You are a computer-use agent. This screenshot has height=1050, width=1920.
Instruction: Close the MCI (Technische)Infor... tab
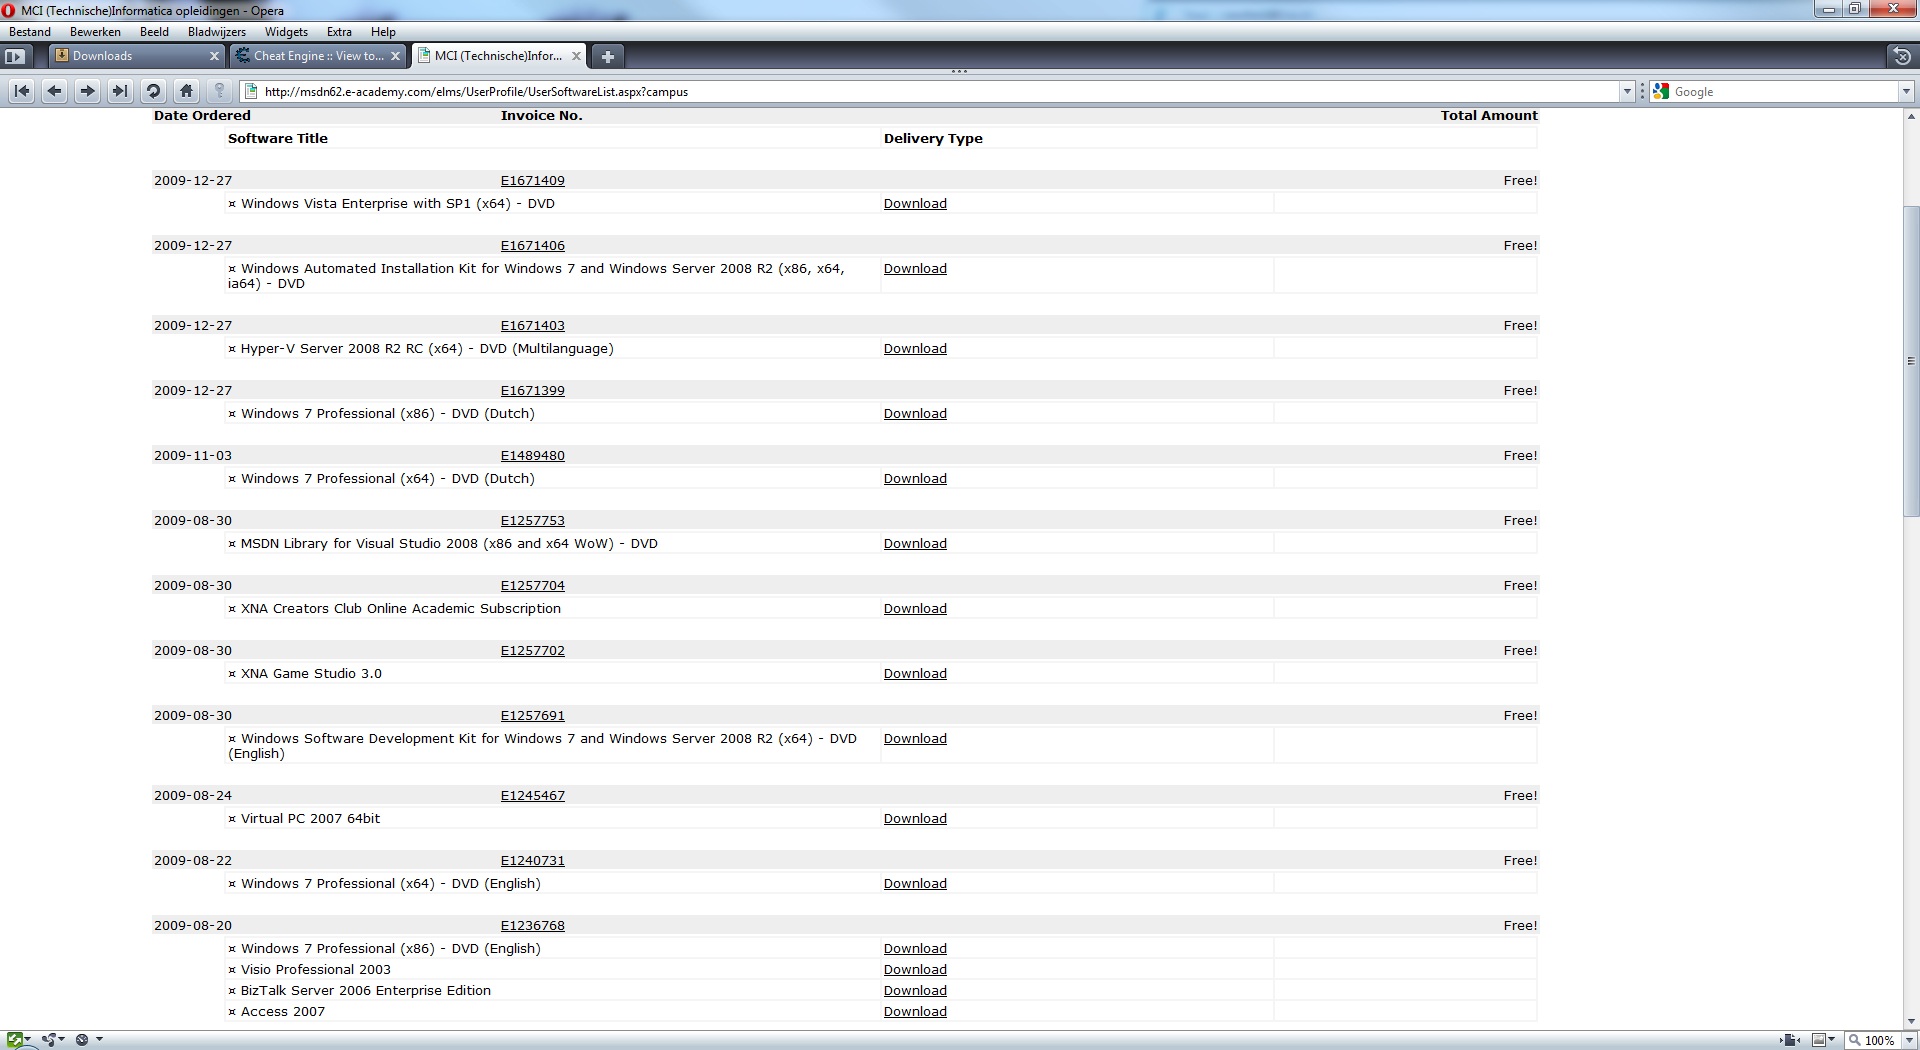(576, 56)
